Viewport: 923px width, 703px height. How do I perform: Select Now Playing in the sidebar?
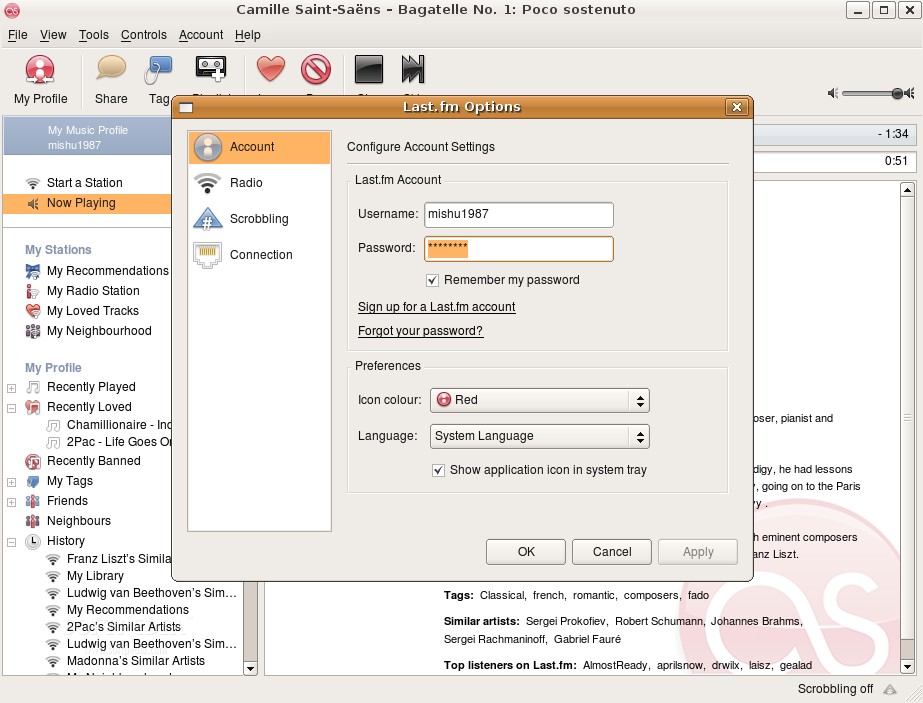pos(87,203)
